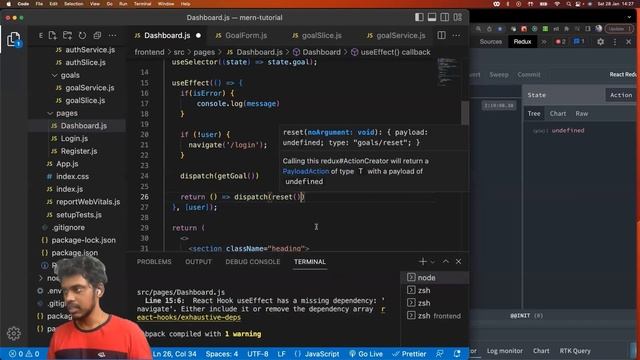This screenshot has height=360, width=640.
Task: Create a new file in Explorer
Action: [x=53, y=36]
